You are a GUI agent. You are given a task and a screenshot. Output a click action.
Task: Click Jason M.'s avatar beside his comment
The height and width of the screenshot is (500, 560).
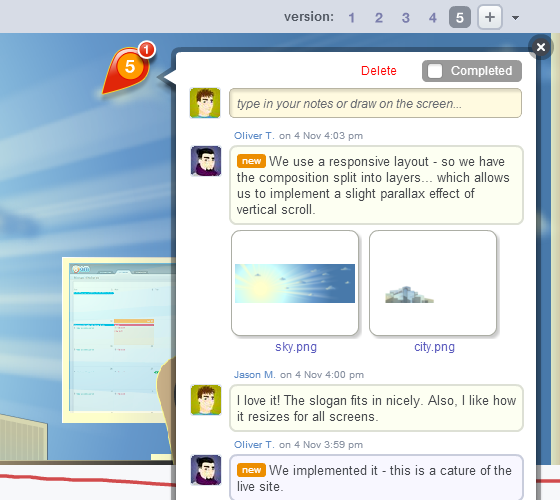206,400
